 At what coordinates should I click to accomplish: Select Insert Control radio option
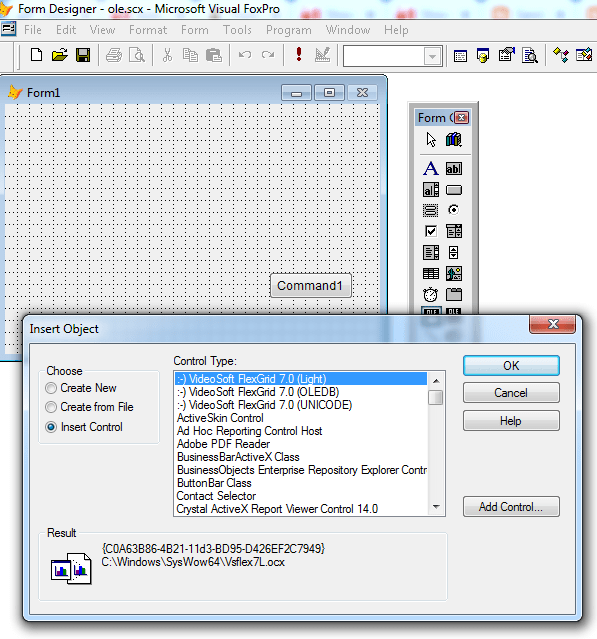pyautogui.click(x=84, y=427)
